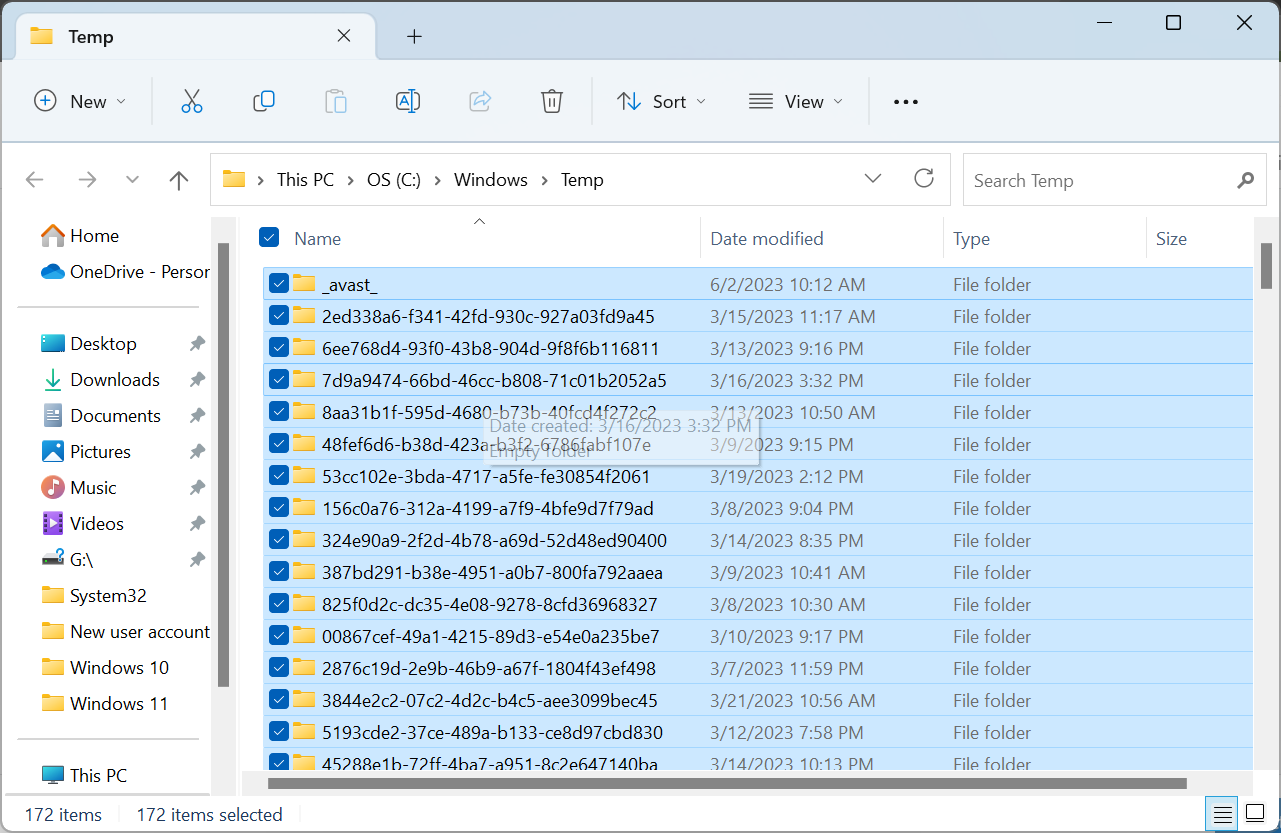This screenshot has width=1281, height=833.
Task: Click the Windows breadcrumb in address bar
Action: point(490,180)
